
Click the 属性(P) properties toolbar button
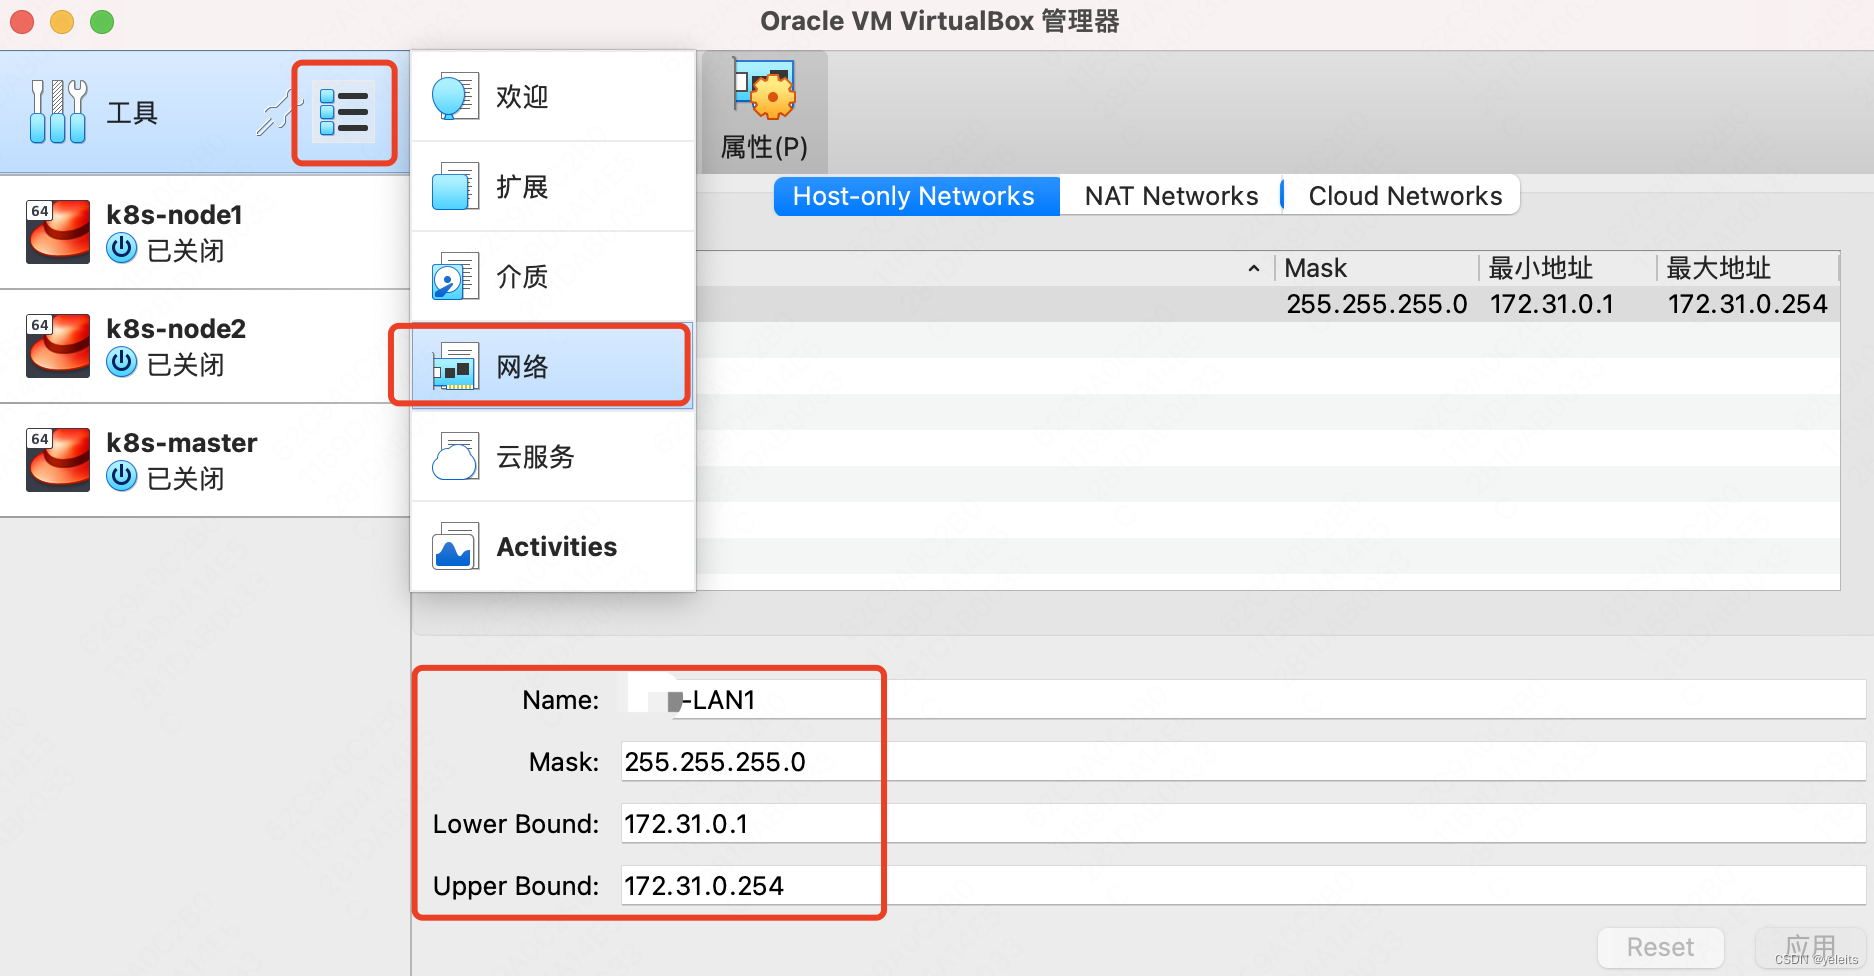click(x=765, y=111)
